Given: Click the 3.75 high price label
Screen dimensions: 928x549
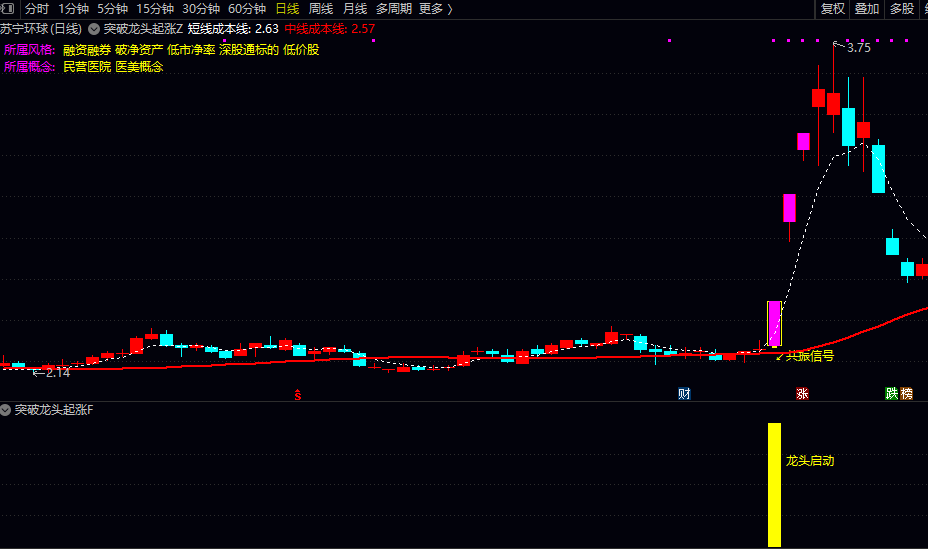Looking at the screenshot, I should [859, 48].
